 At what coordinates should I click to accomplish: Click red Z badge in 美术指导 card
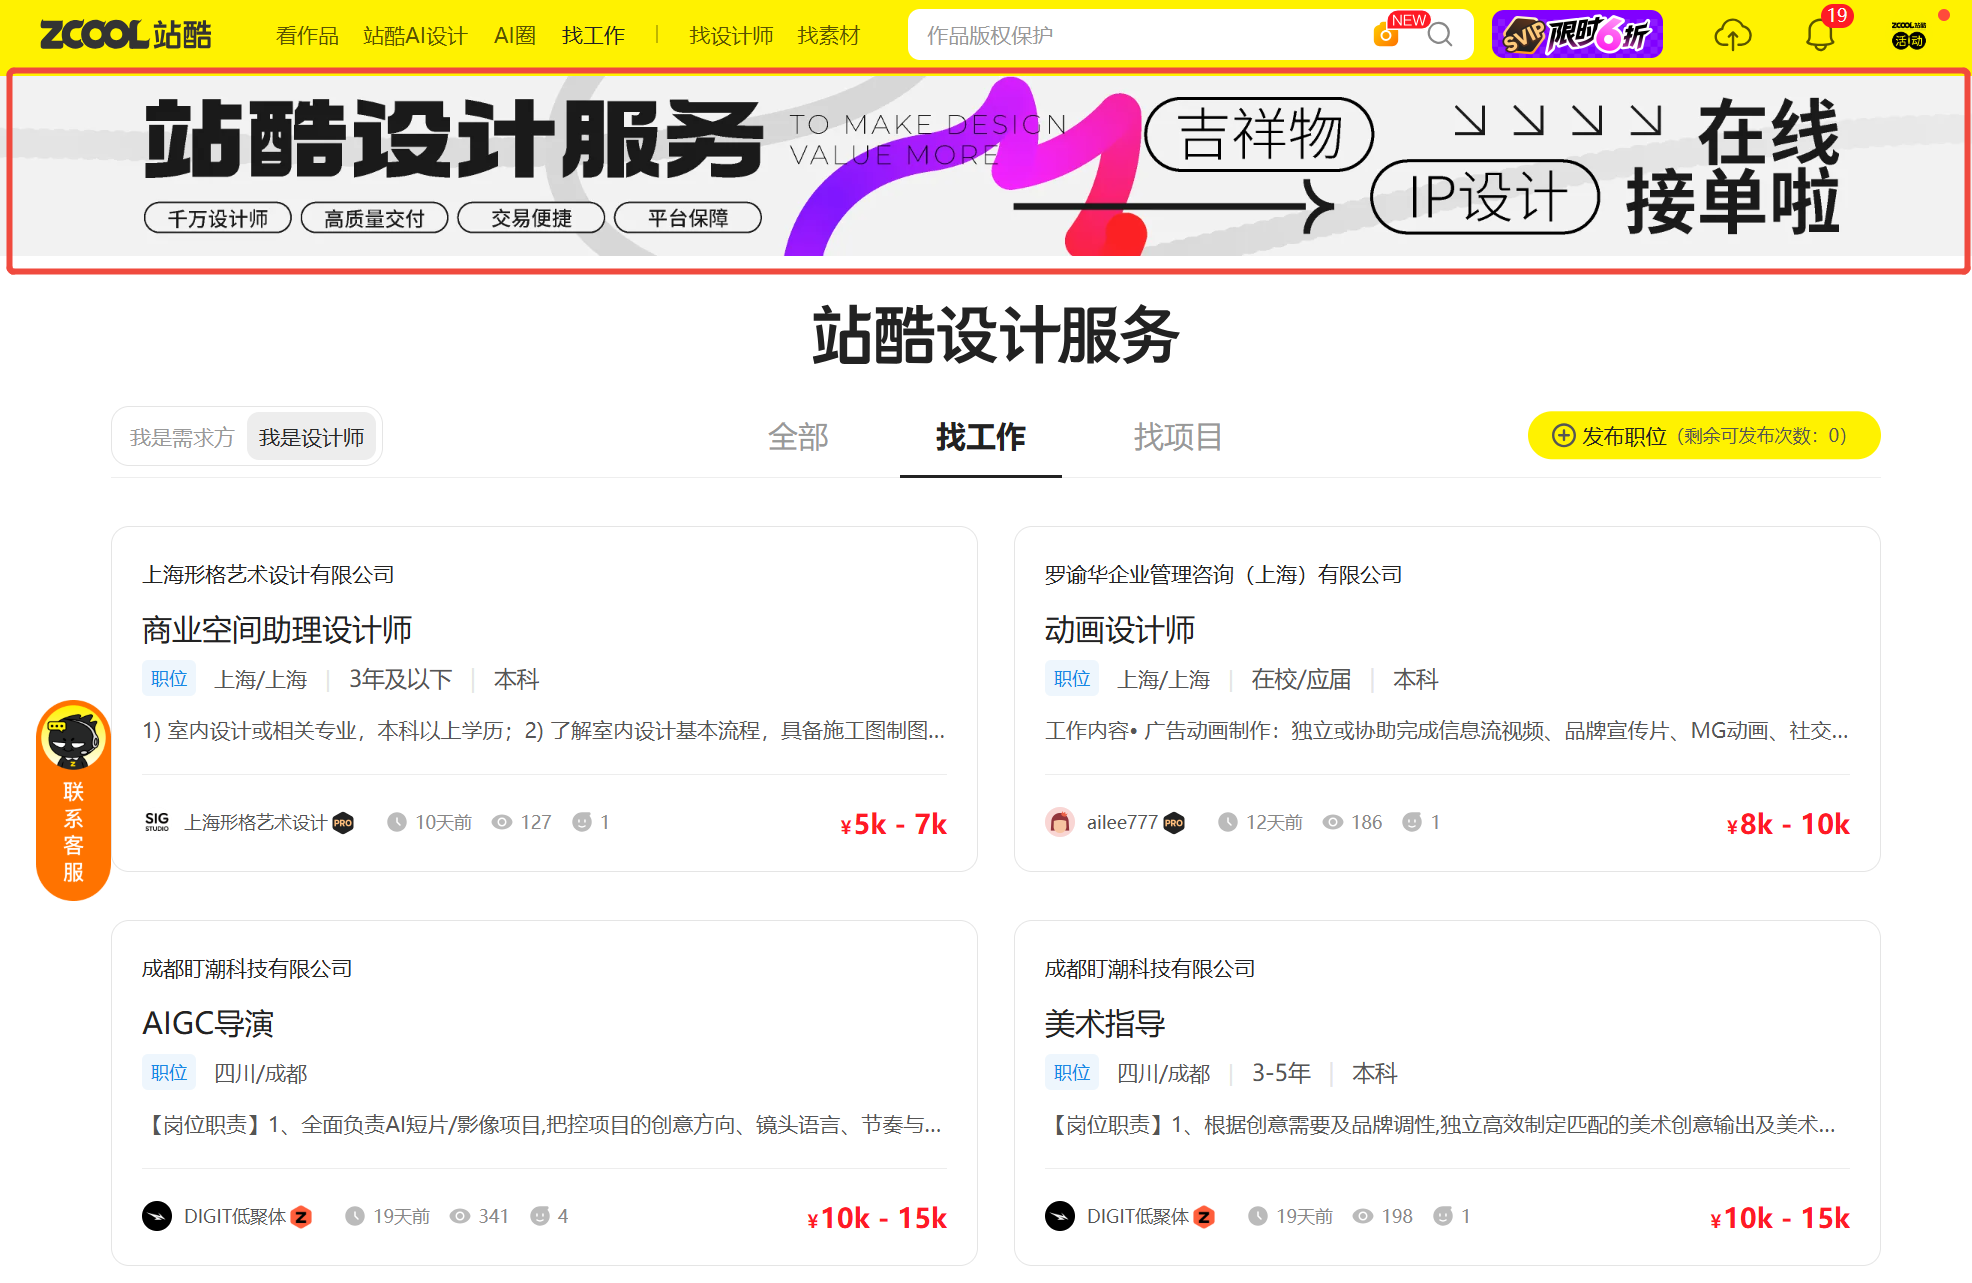pos(1204,1217)
